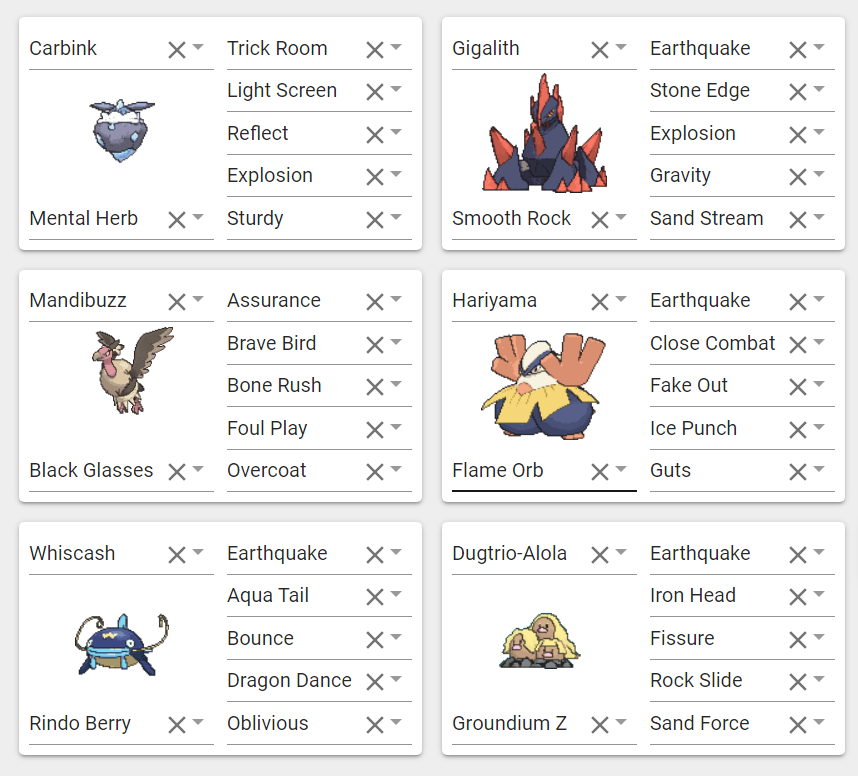
Task: Edit the Fake Out move field
Action: (x=742, y=386)
